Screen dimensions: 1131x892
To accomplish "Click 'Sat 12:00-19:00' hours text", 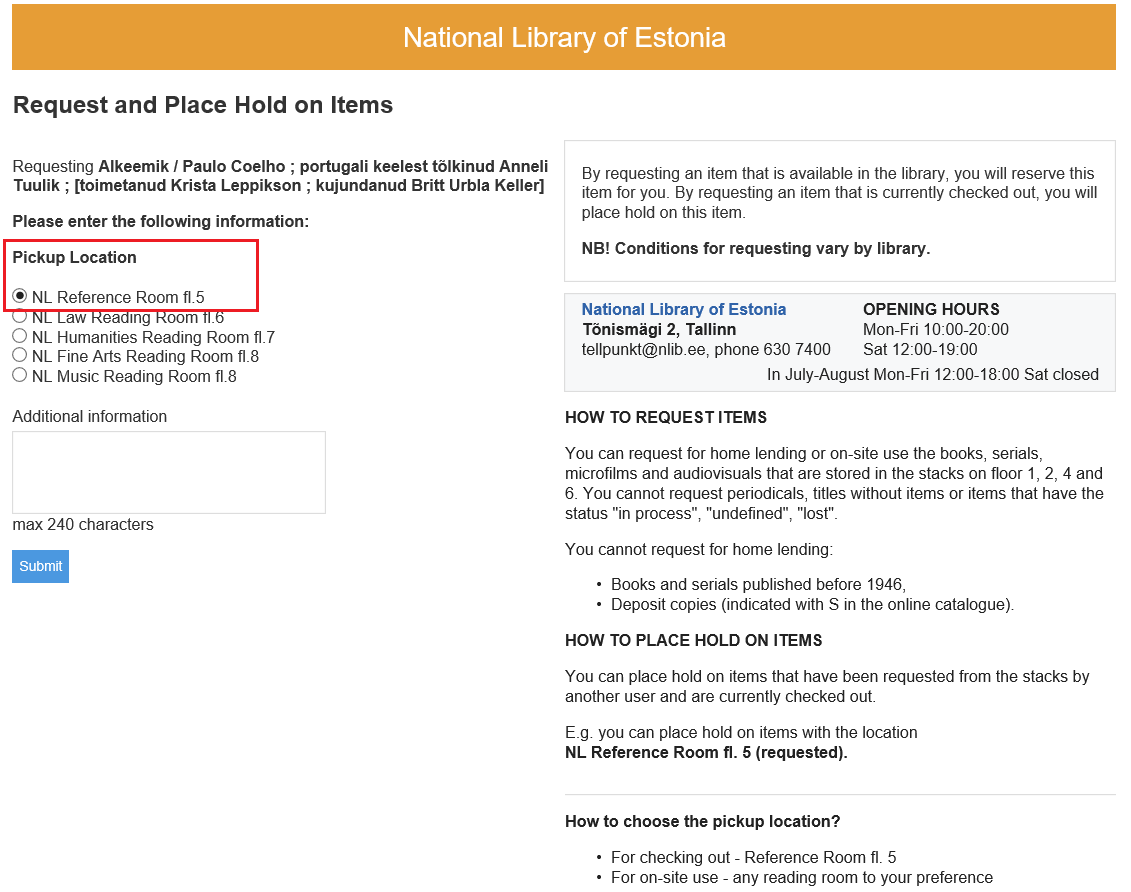I will point(920,350).
